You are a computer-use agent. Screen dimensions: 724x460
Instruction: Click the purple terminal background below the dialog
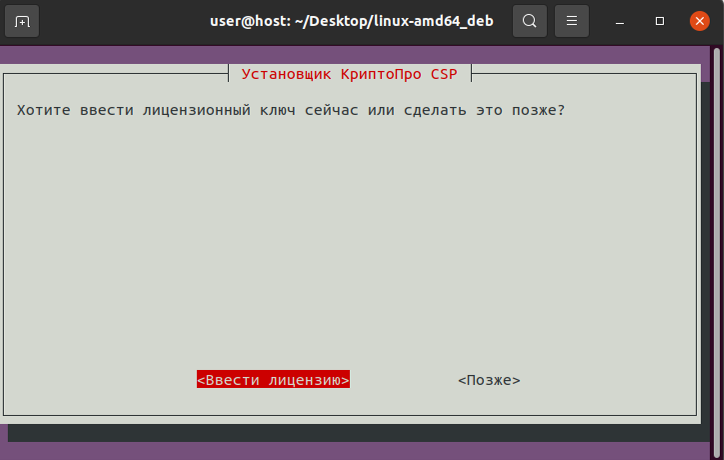(360, 451)
